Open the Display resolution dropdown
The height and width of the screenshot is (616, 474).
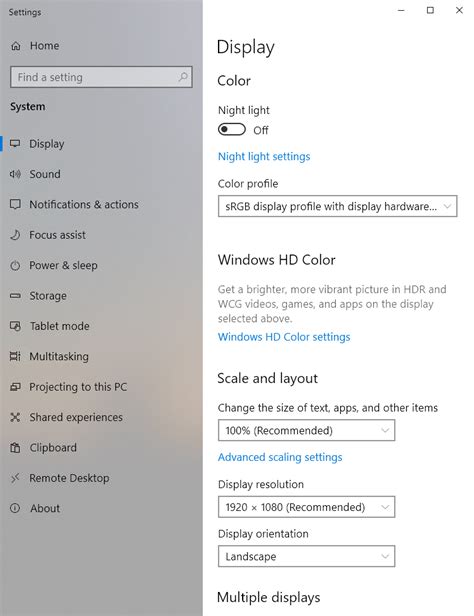[x=306, y=507]
